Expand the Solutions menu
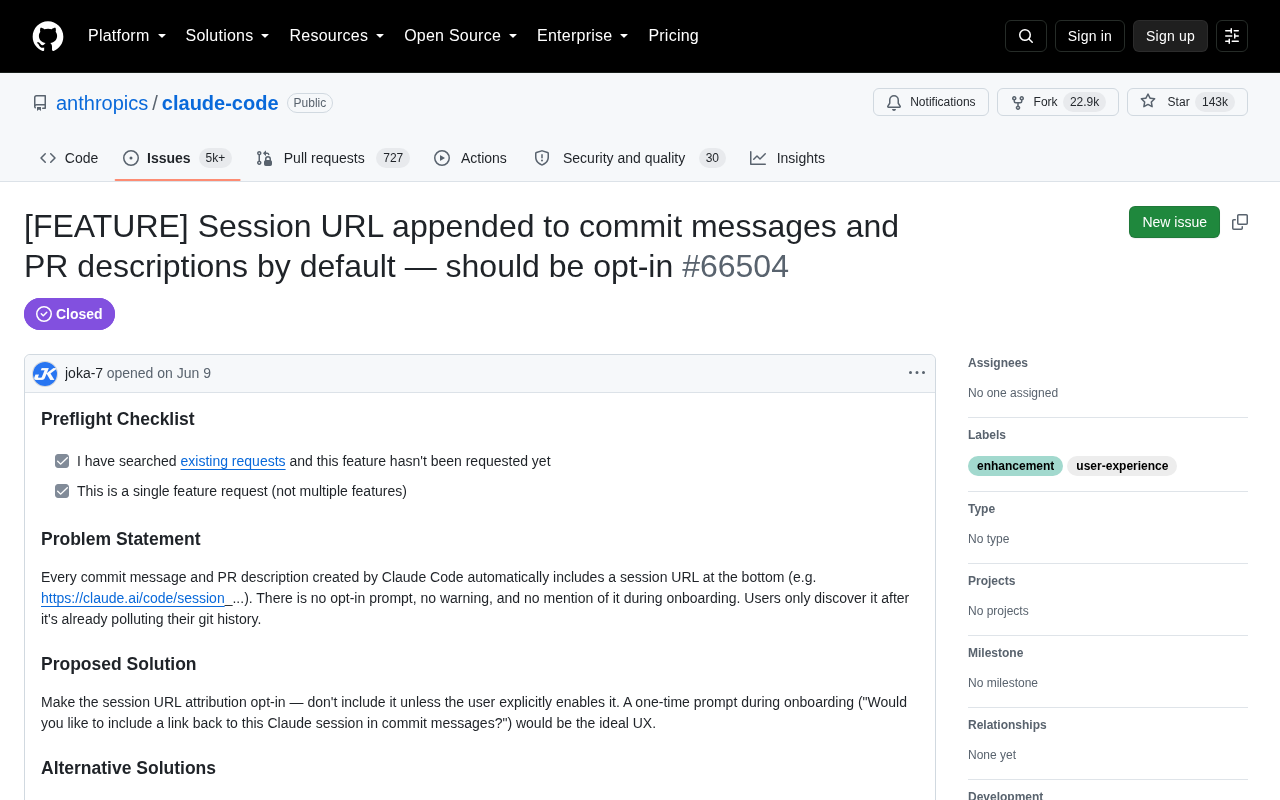 [x=228, y=36]
